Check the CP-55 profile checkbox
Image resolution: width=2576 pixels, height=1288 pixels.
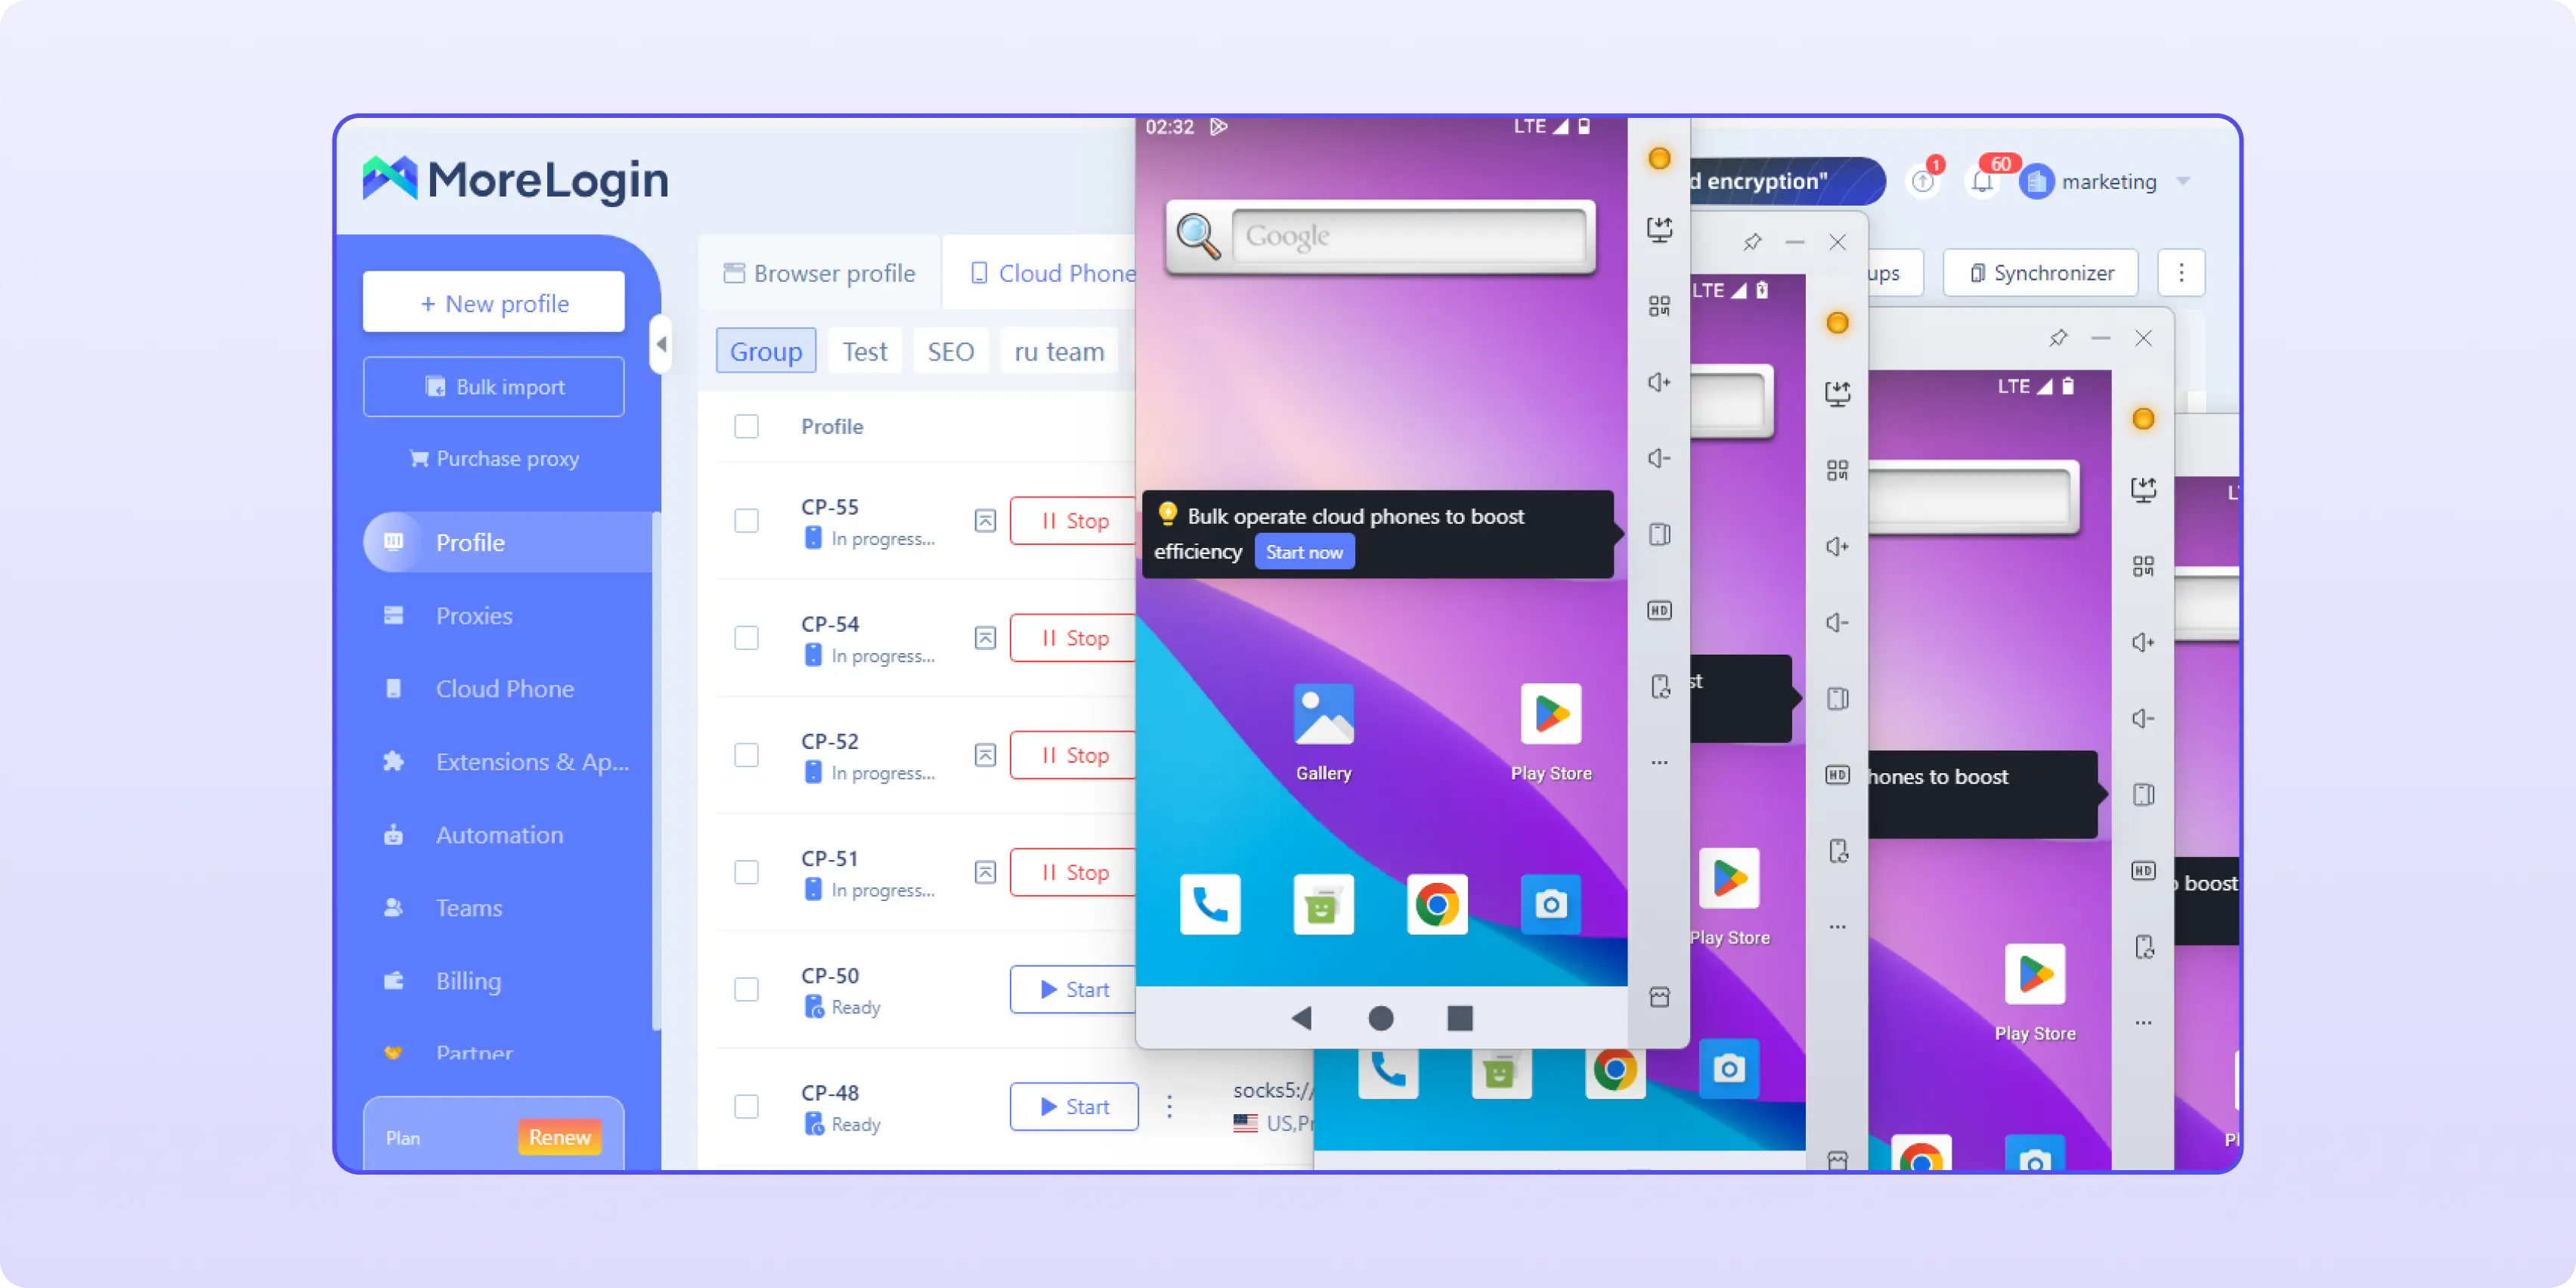point(746,521)
